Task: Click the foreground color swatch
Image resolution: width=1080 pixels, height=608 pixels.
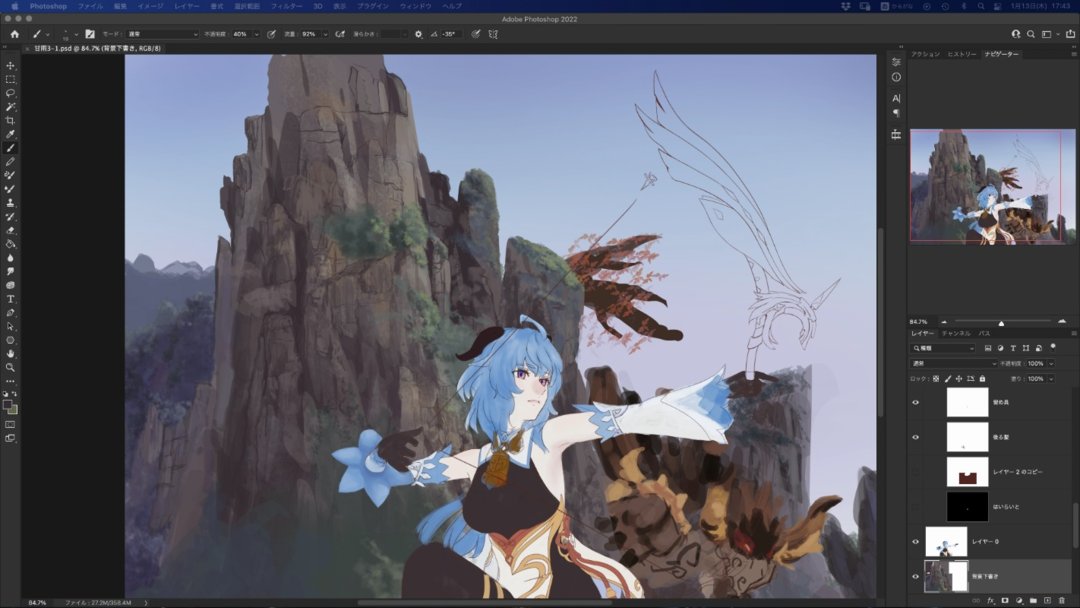Action: (x=8, y=406)
